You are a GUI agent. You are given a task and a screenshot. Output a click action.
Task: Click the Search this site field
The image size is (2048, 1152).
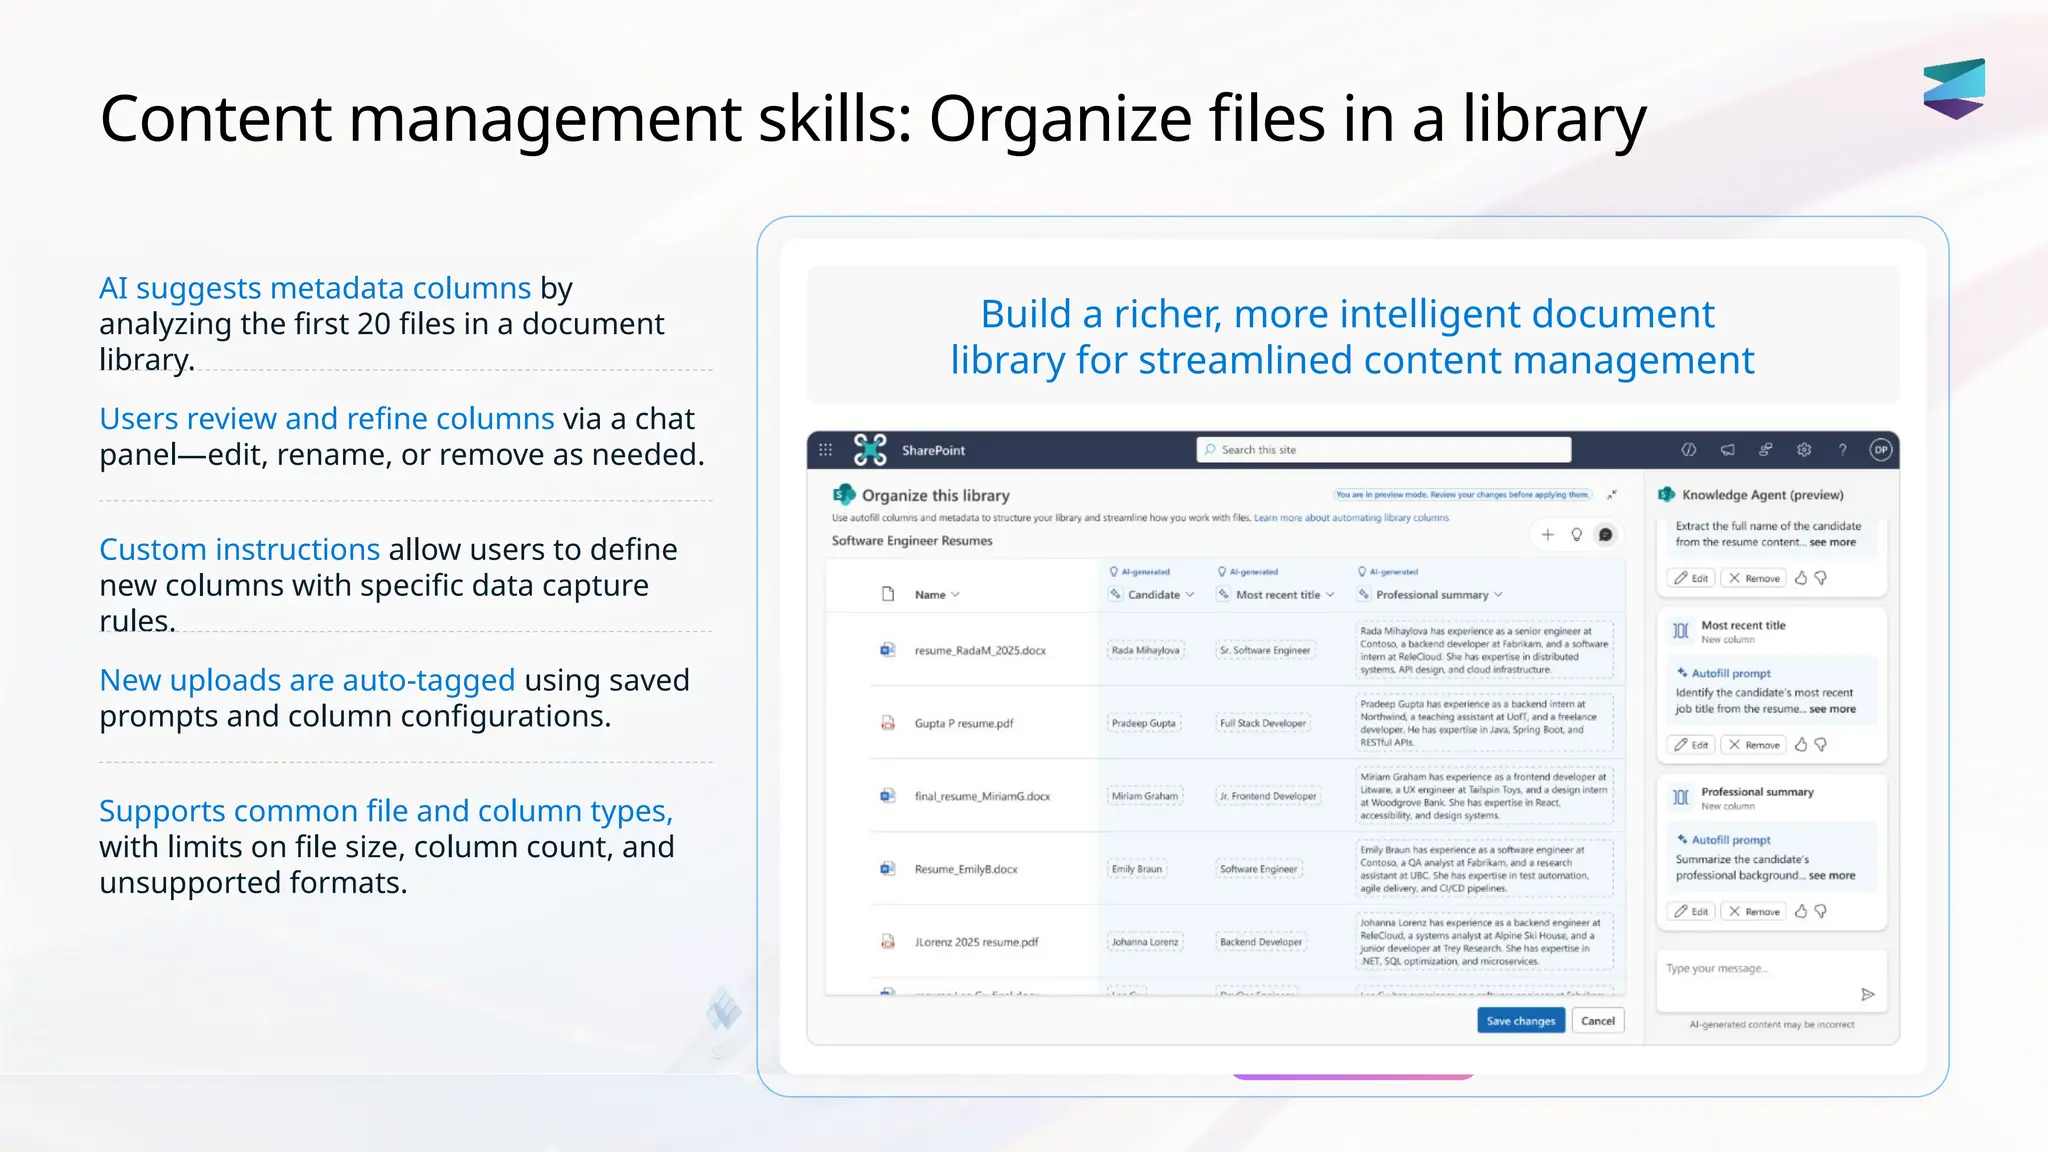(x=1384, y=450)
